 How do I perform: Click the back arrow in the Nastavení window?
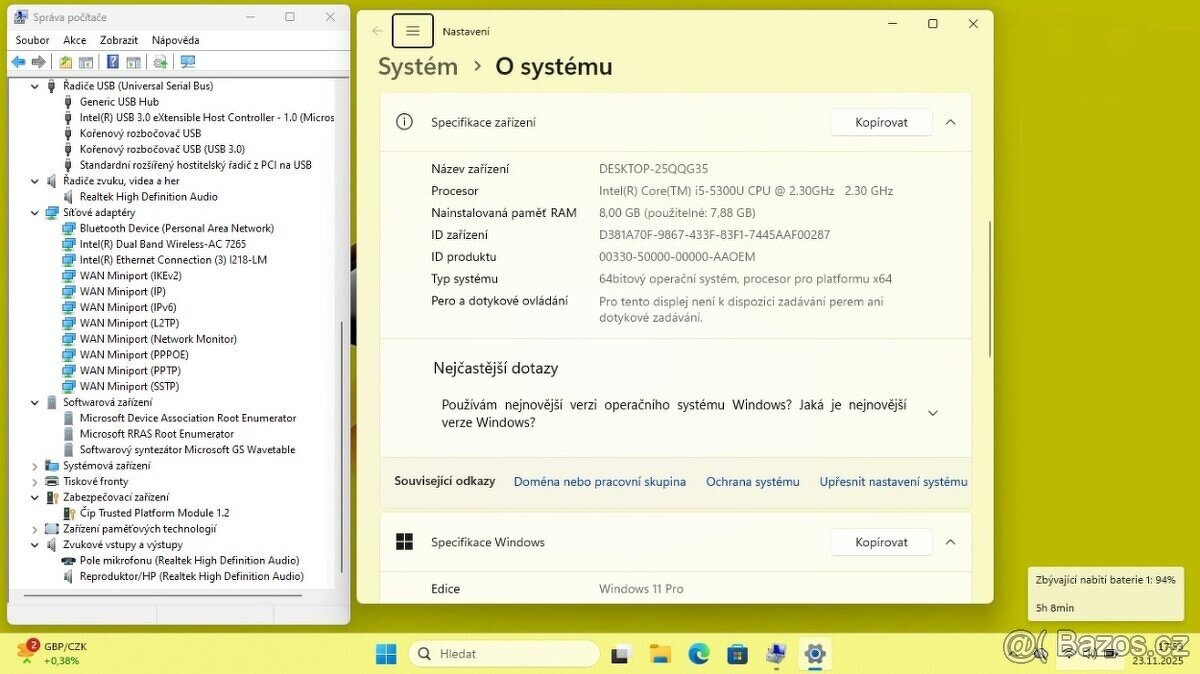tap(377, 30)
